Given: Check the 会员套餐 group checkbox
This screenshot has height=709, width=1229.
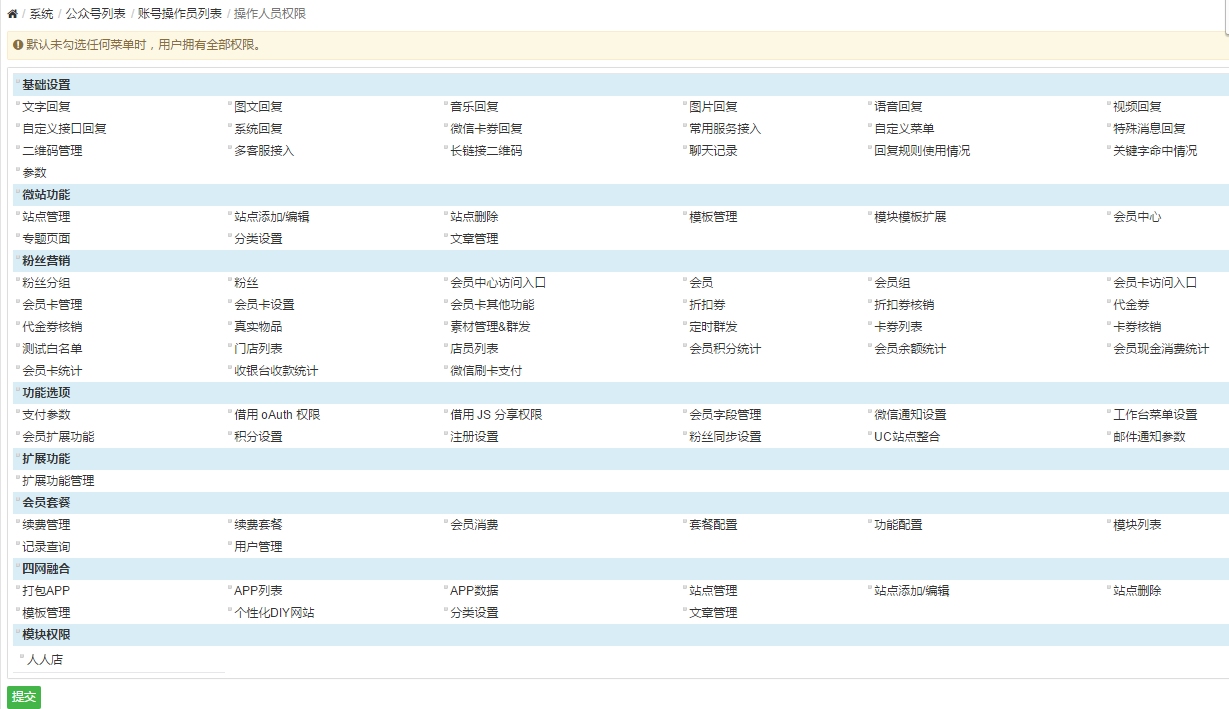Looking at the screenshot, I should (18, 500).
